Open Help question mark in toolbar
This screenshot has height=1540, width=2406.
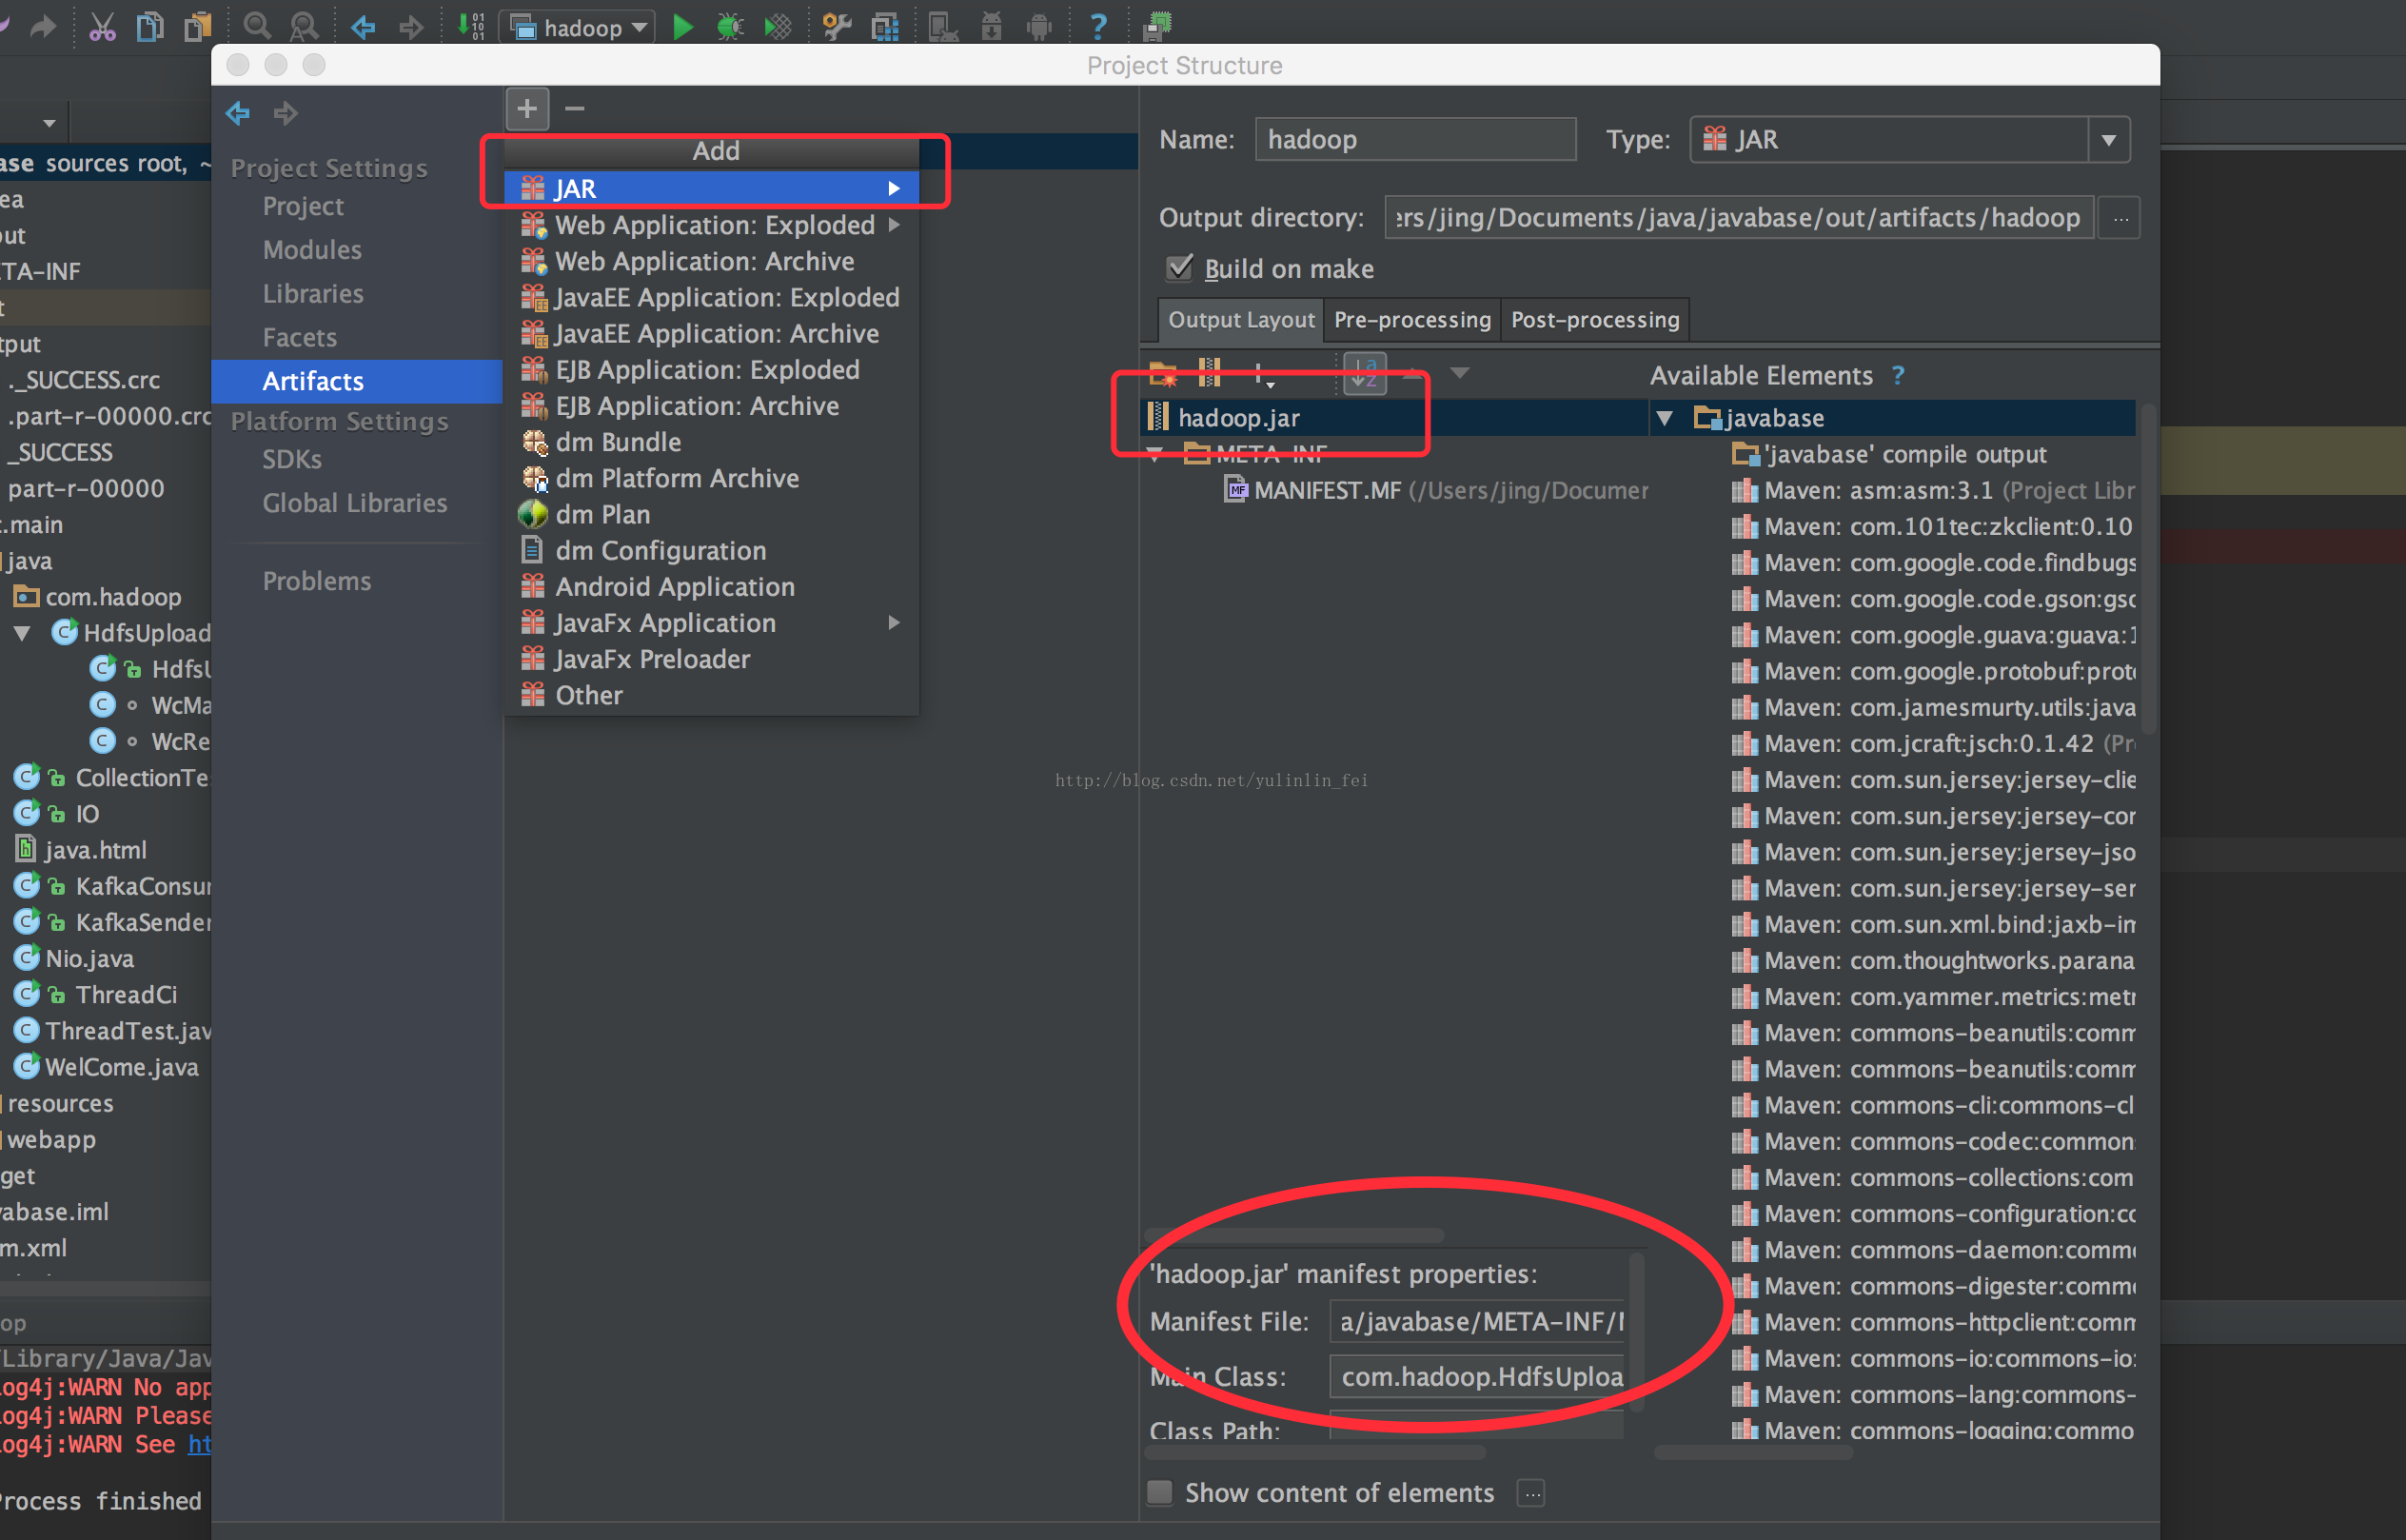click(1098, 27)
